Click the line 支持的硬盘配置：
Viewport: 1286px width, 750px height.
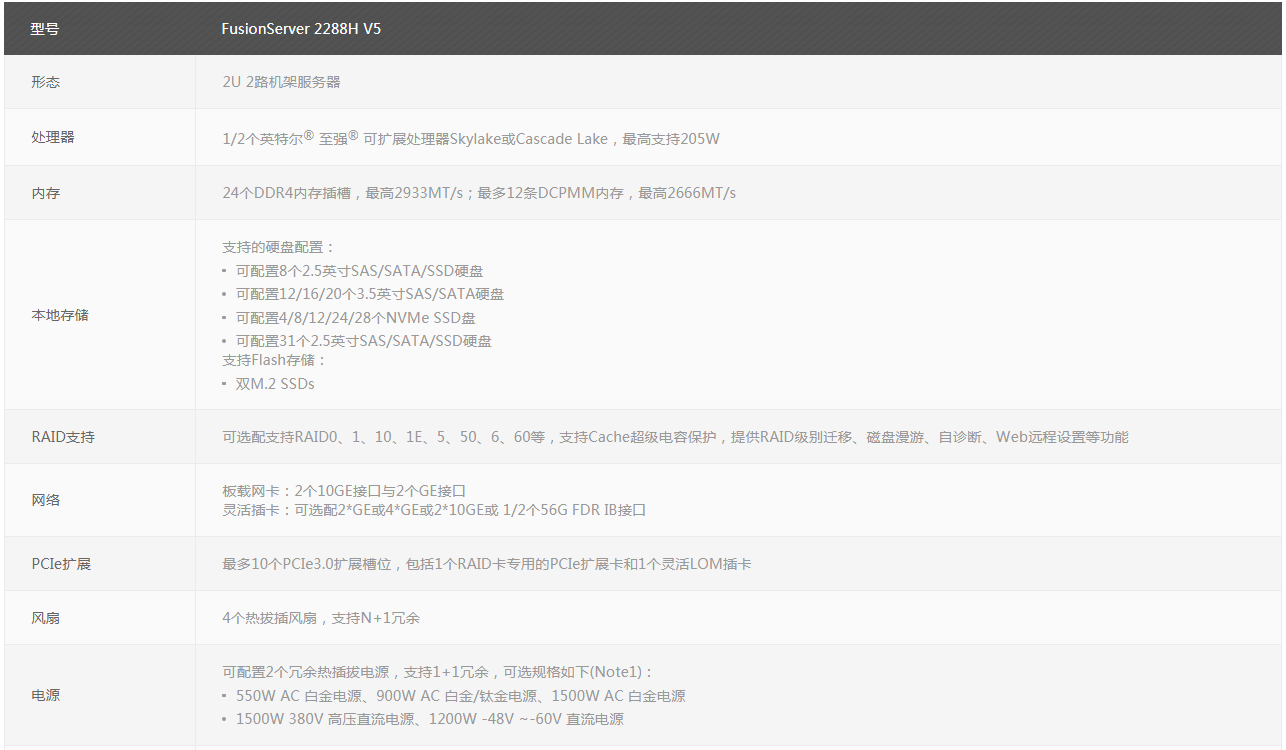click(x=279, y=247)
